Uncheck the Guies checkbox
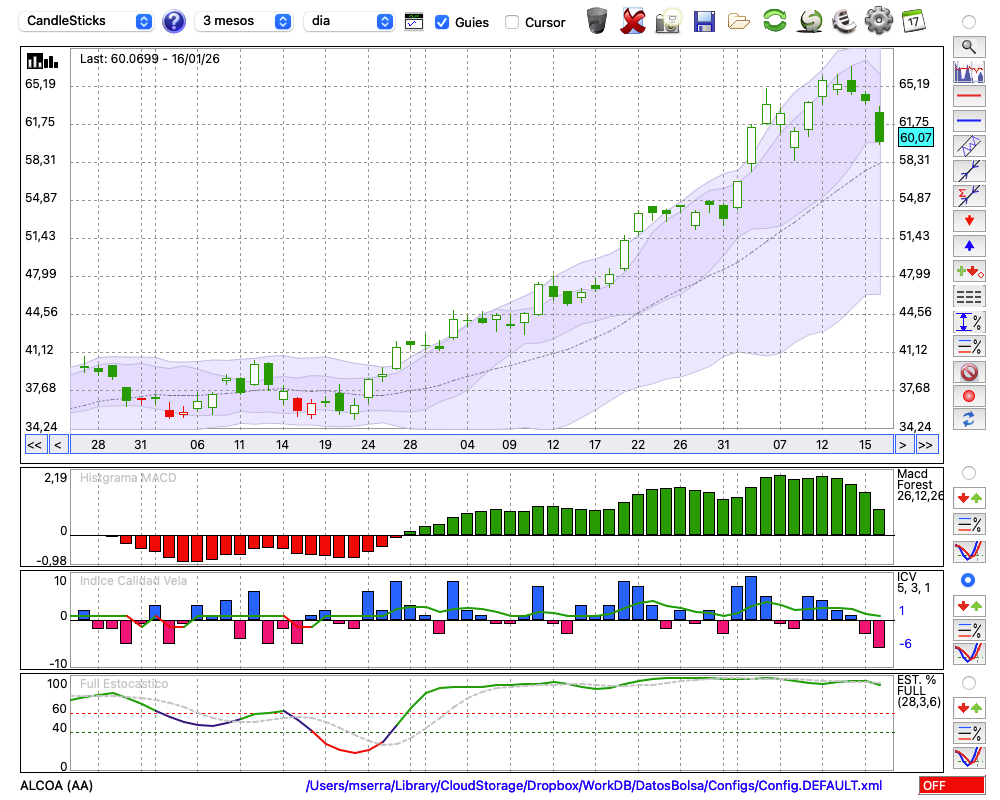 (442, 22)
